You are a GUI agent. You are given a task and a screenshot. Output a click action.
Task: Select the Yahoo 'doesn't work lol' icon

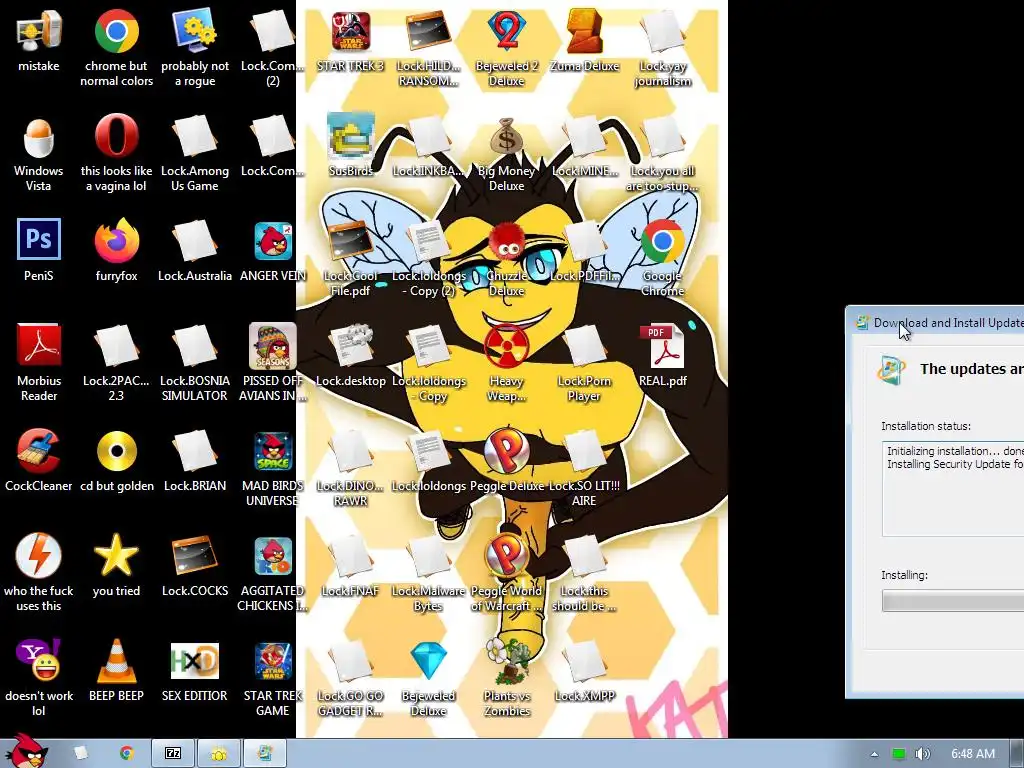(39, 661)
